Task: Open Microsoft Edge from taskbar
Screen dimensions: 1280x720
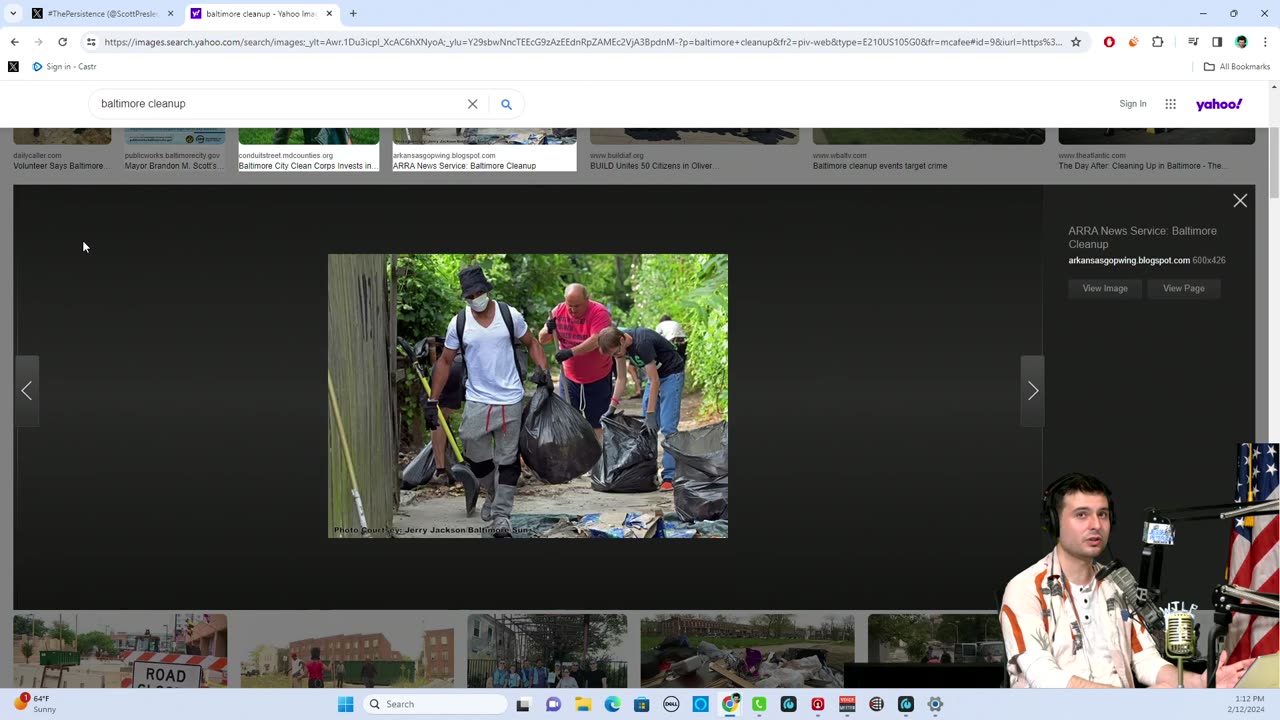Action: tap(612, 704)
